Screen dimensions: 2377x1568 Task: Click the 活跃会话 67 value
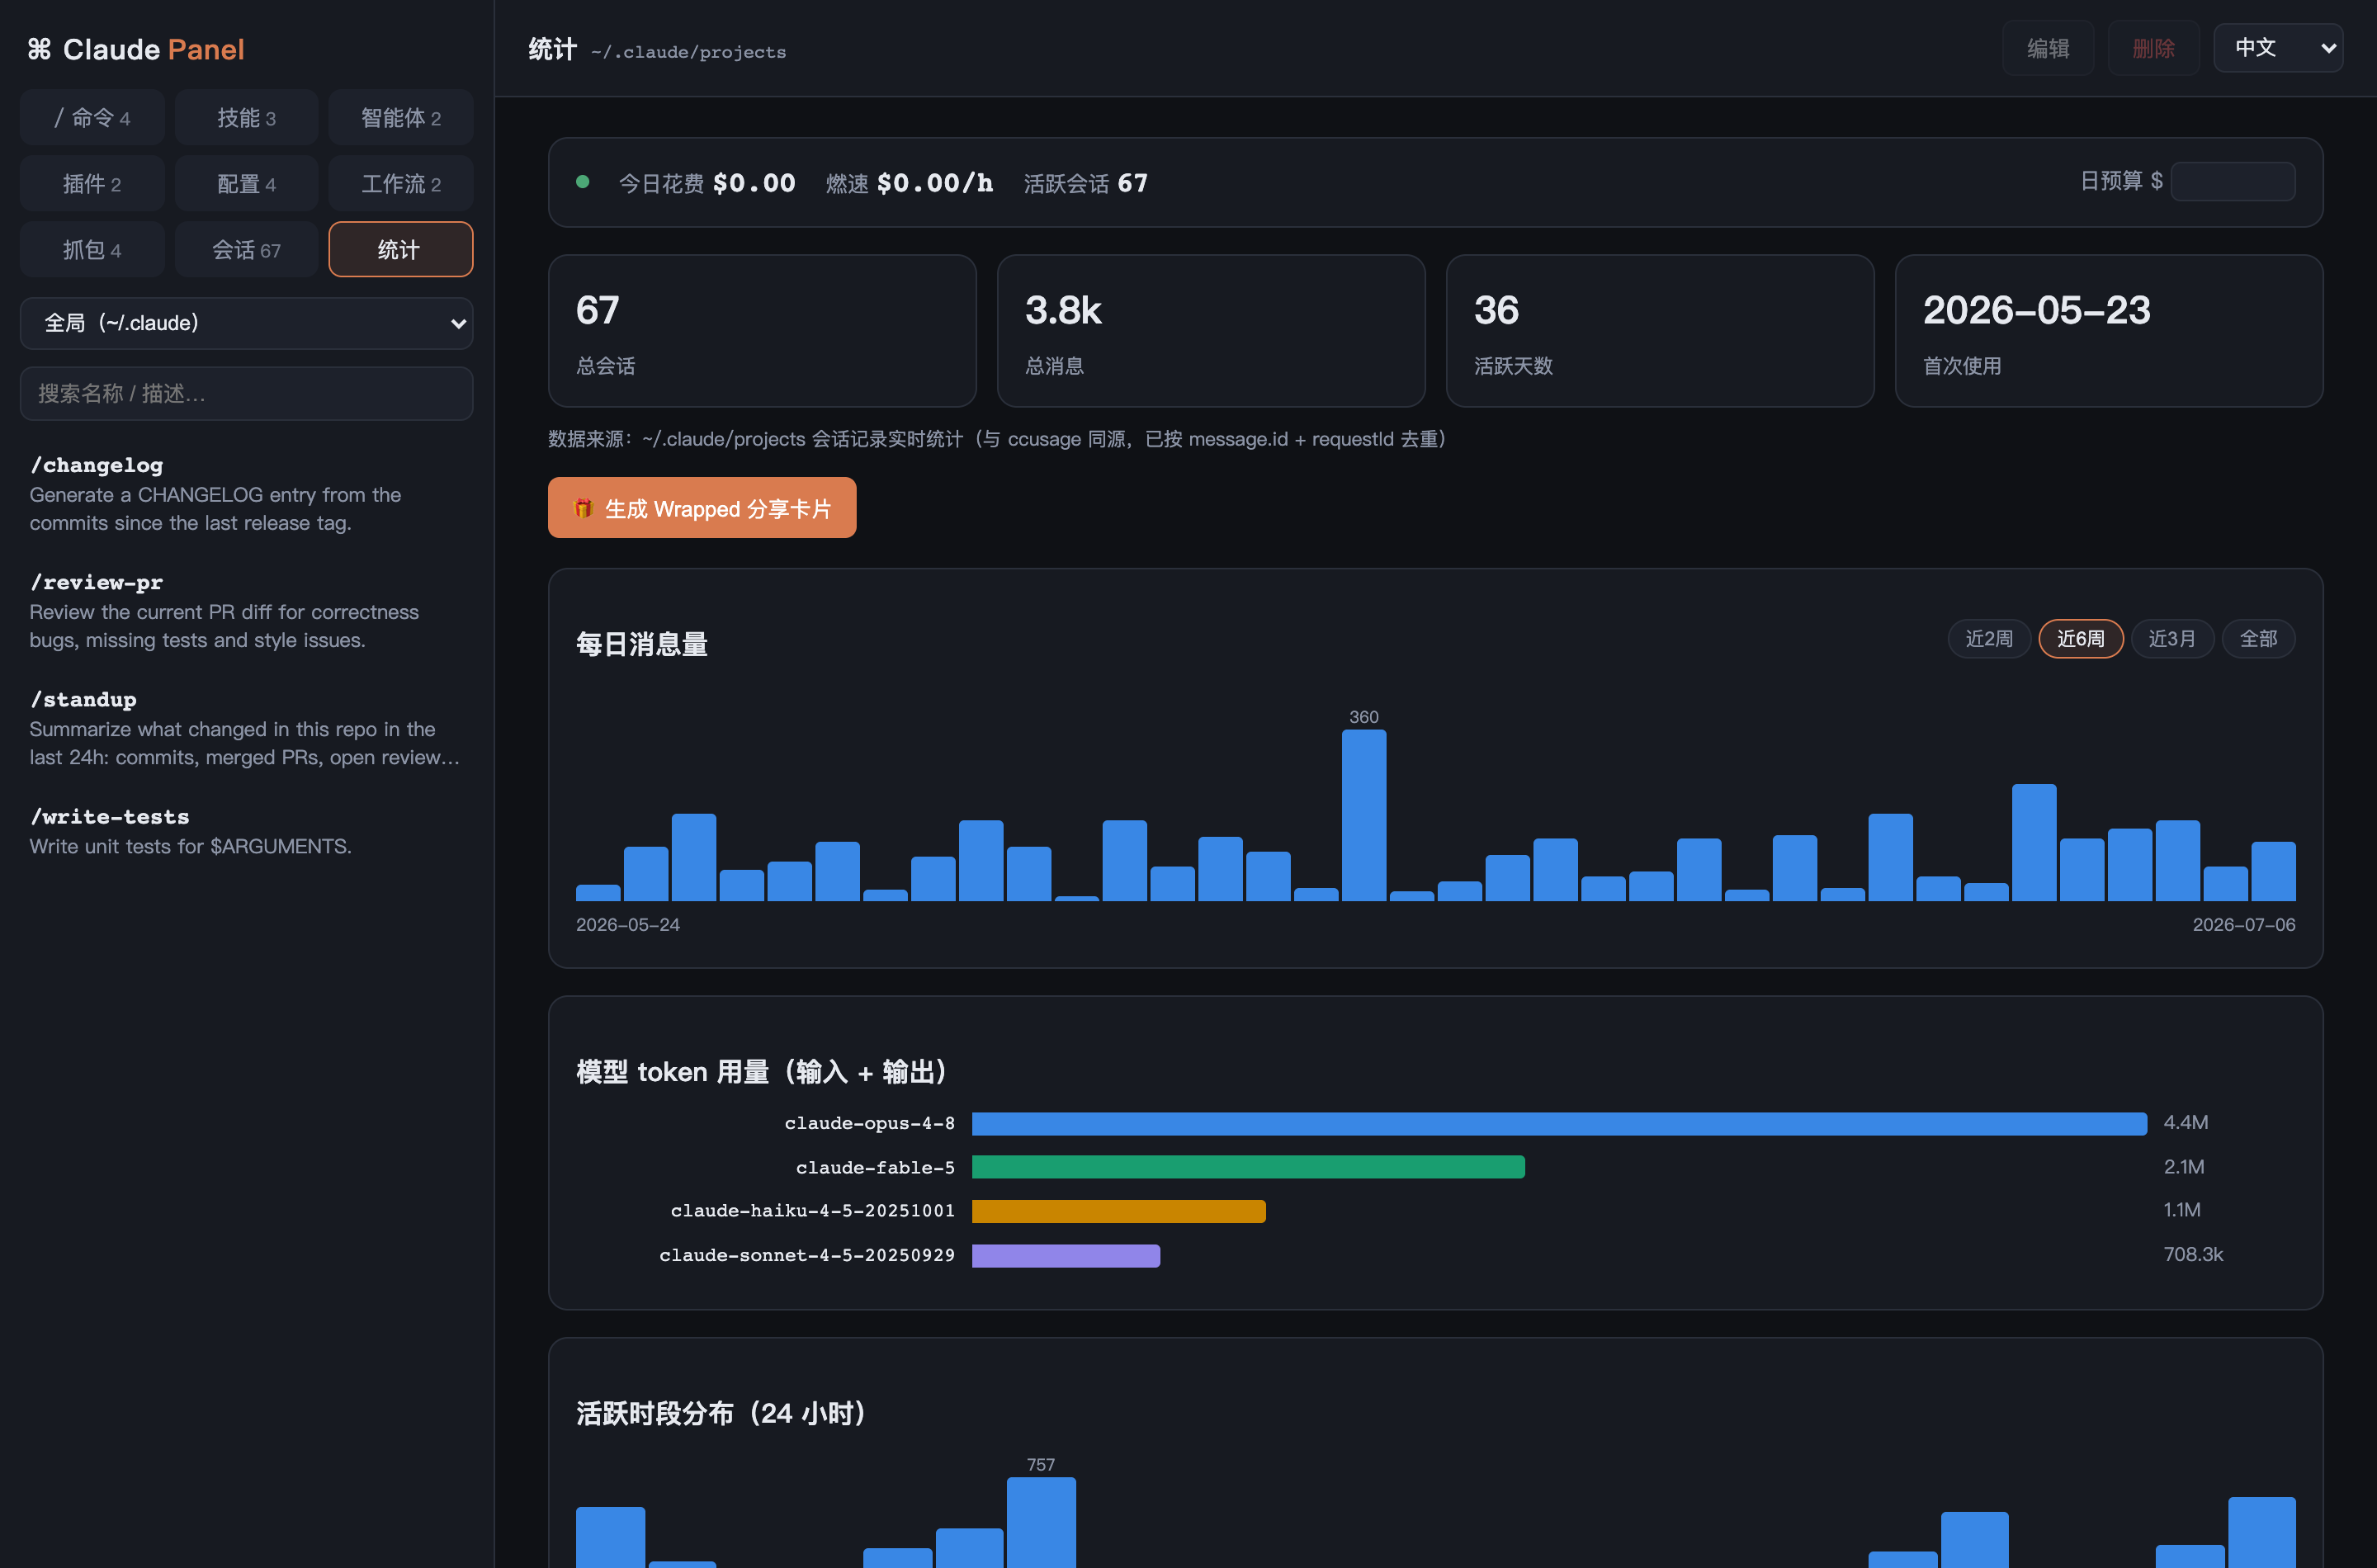[x=1132, y=183]
